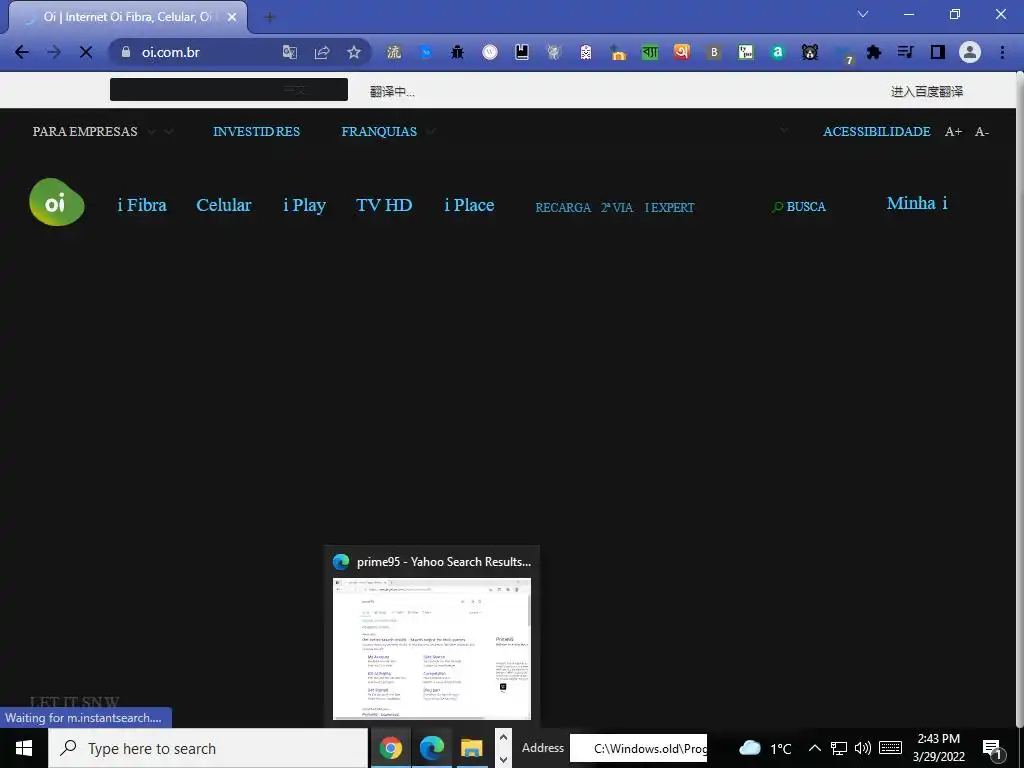This screenshot has width=1024, height=768.
Task: Open the Celular menu item
Action: click(223, 204)
